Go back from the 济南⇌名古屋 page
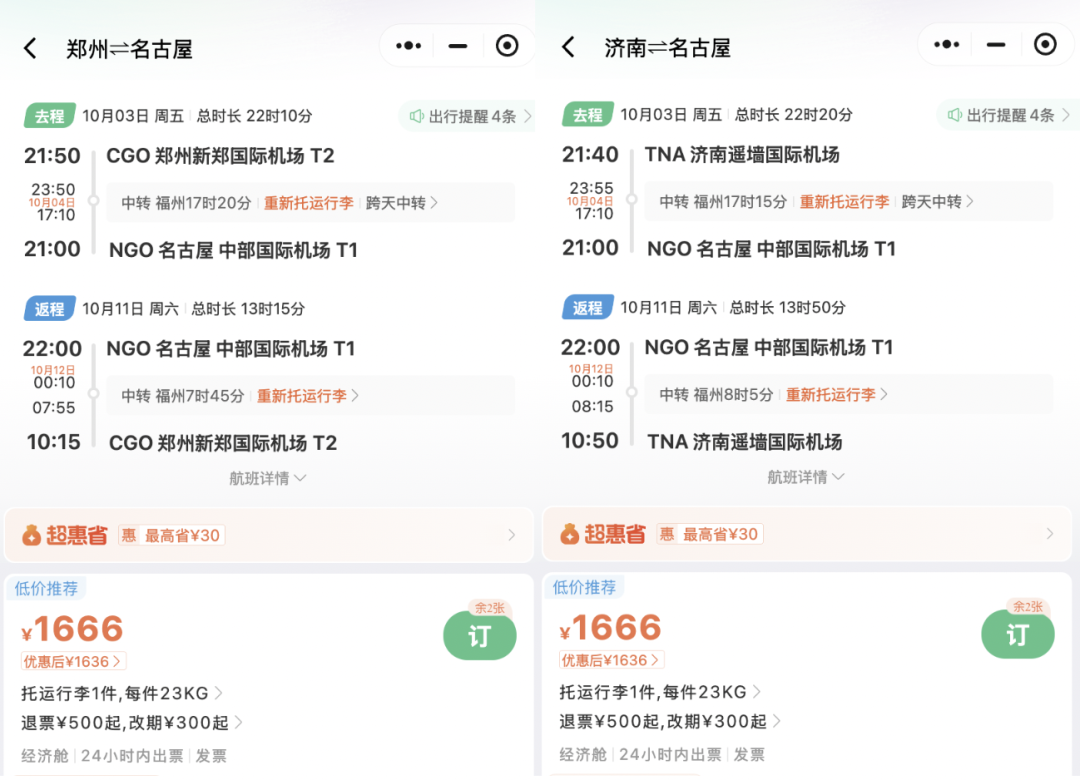Viewport: 1080px width, 780px height. click(x=568, y=47)
